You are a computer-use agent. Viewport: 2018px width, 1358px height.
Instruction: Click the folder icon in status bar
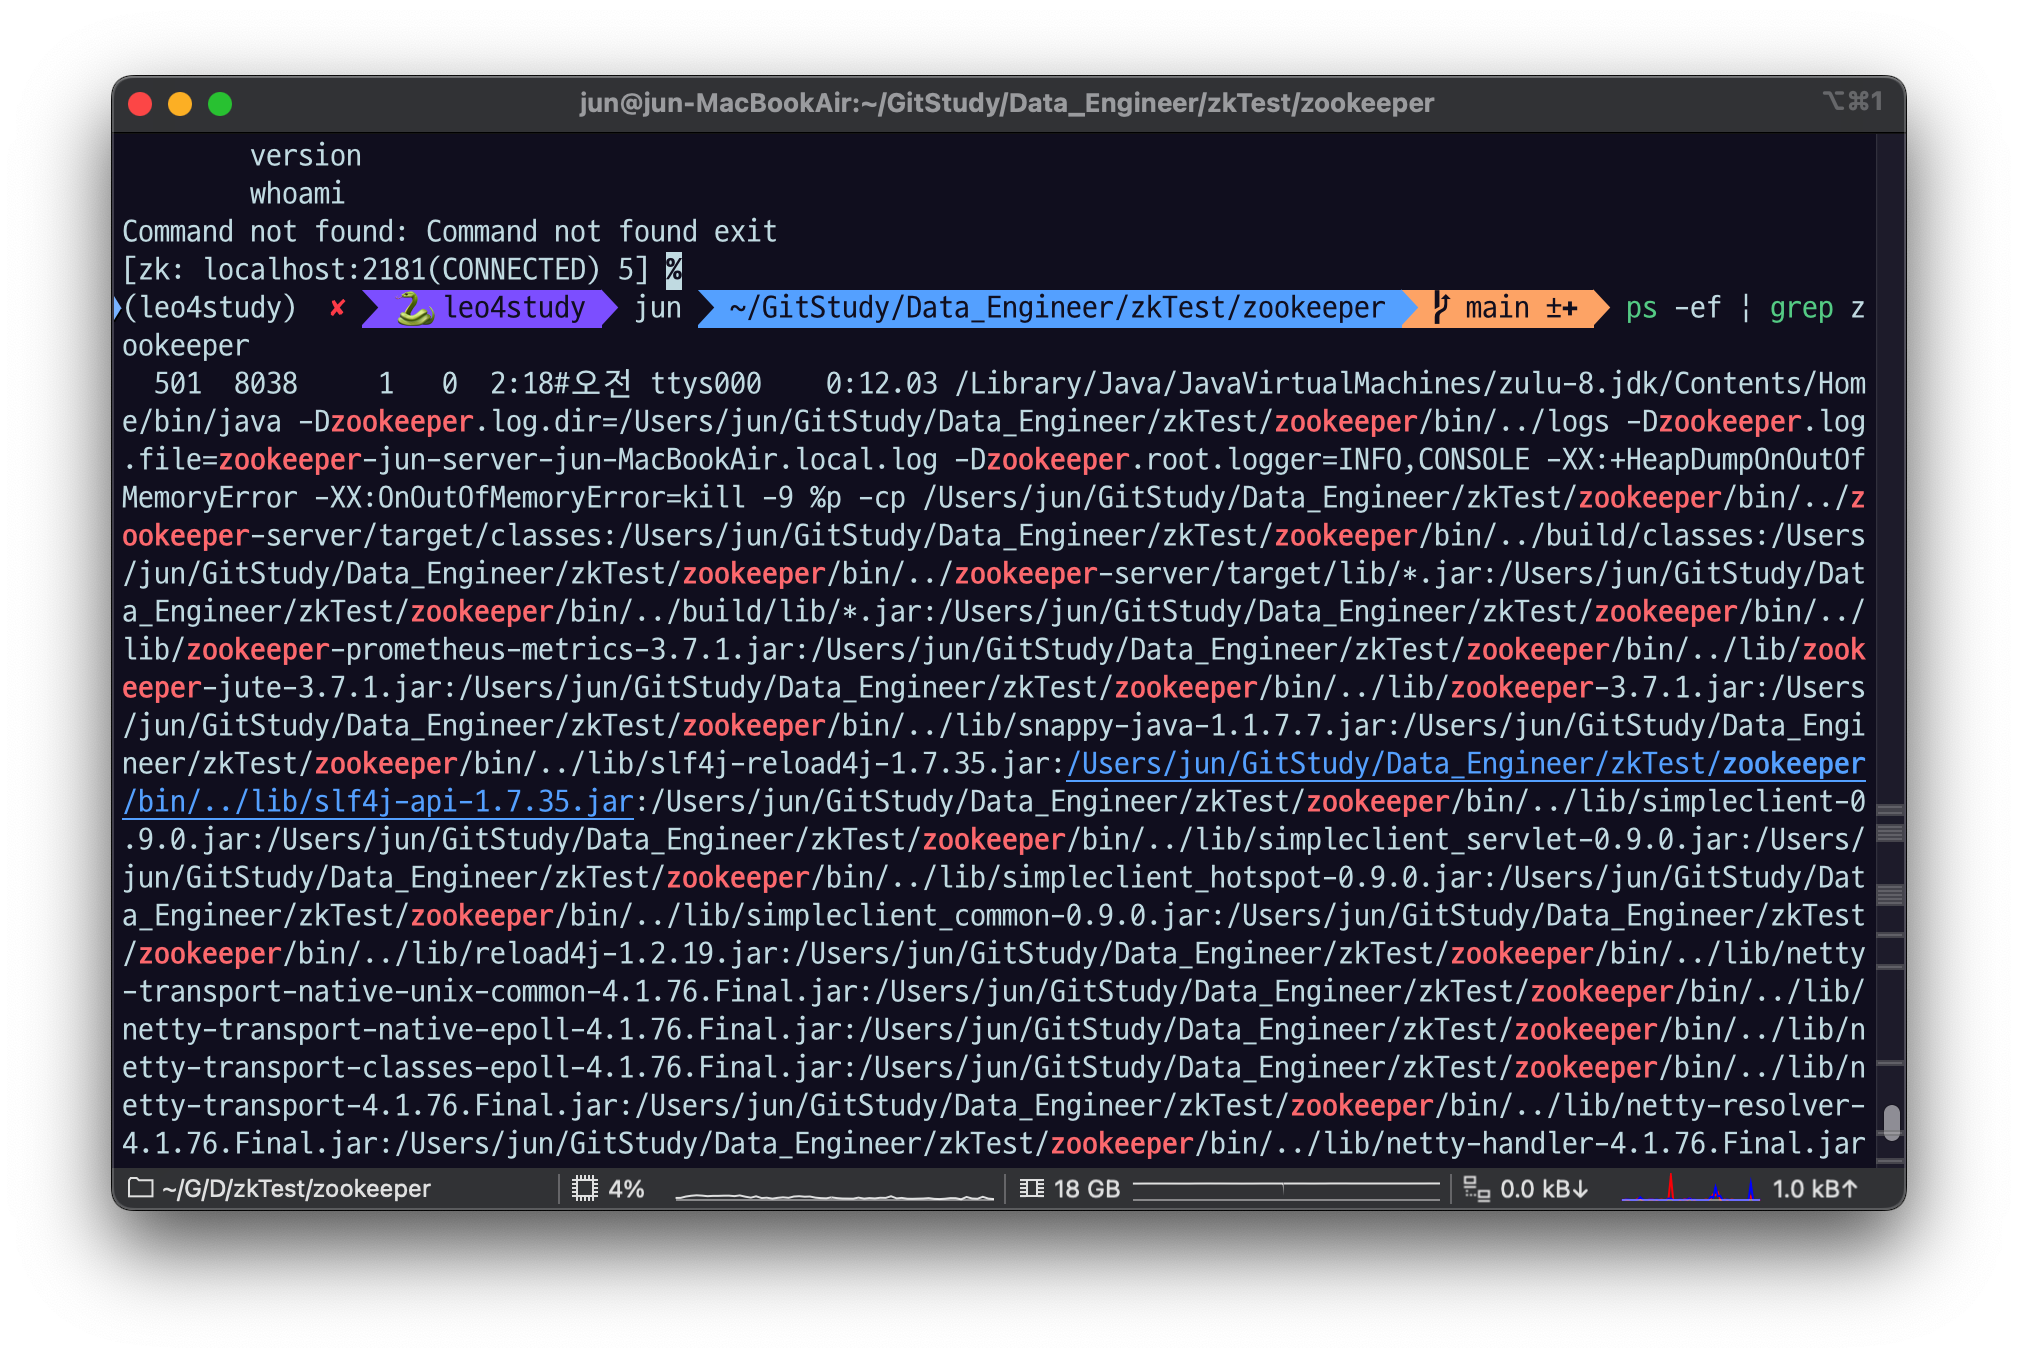point(141,1188)
